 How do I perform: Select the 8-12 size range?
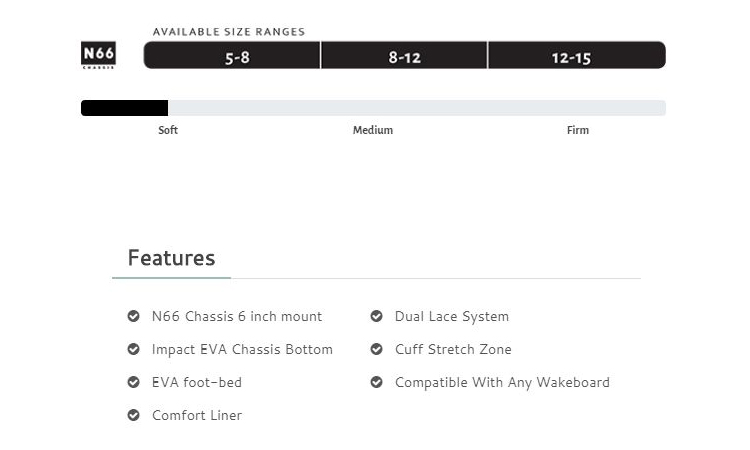[404, 55]
